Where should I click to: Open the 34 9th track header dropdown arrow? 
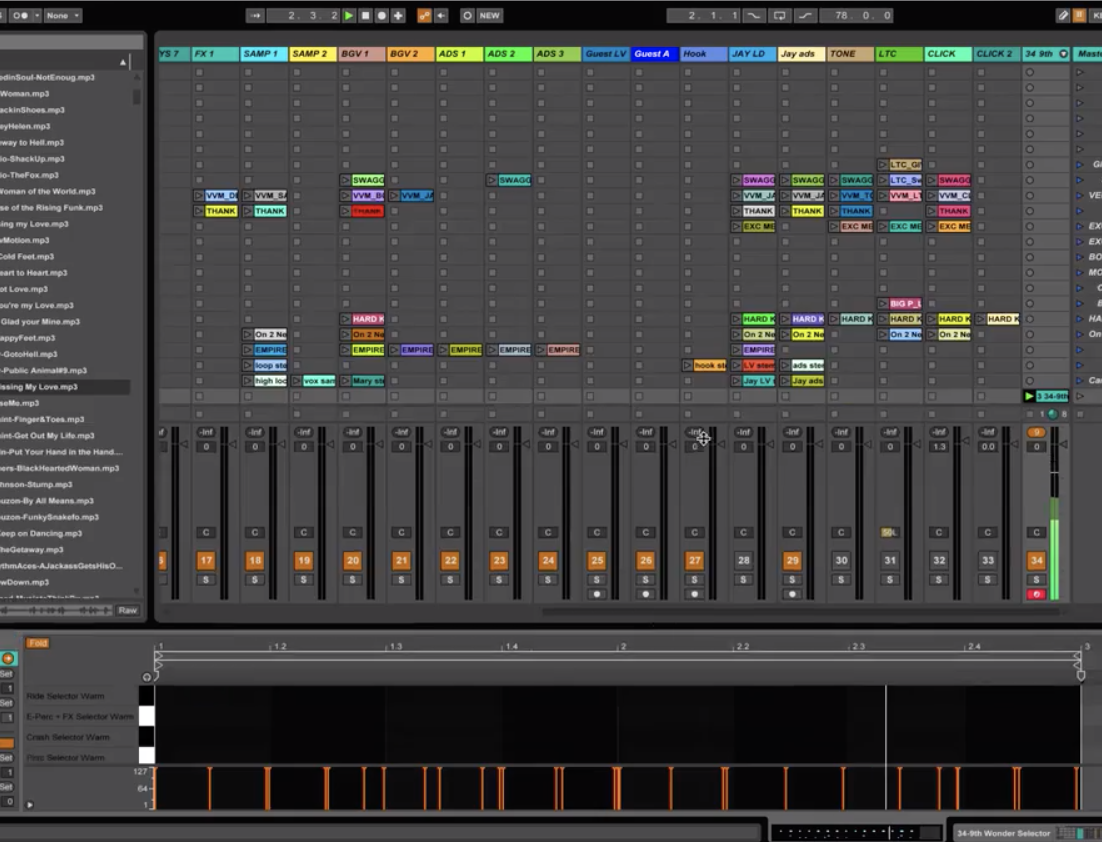[1063, 54]
